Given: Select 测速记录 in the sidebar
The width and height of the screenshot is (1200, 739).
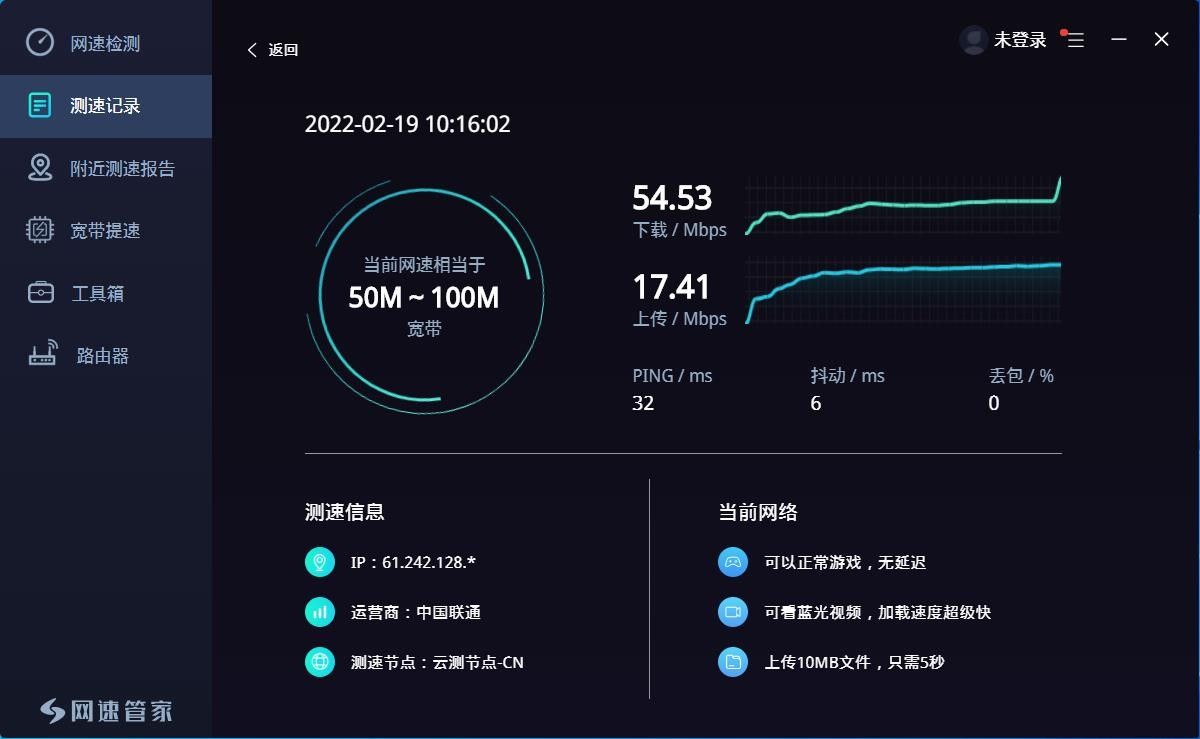Looking at the screenshot, I should pos(106,106).
